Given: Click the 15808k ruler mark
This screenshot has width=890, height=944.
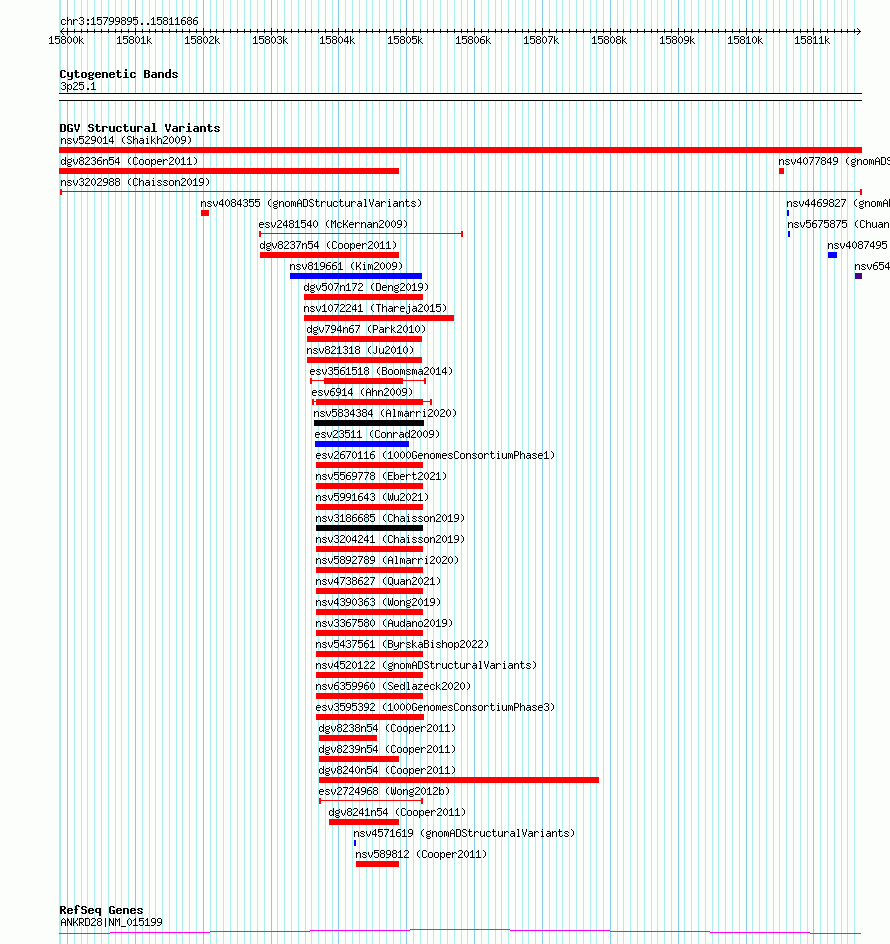Looking at the screenshot, I should point(609,40).
